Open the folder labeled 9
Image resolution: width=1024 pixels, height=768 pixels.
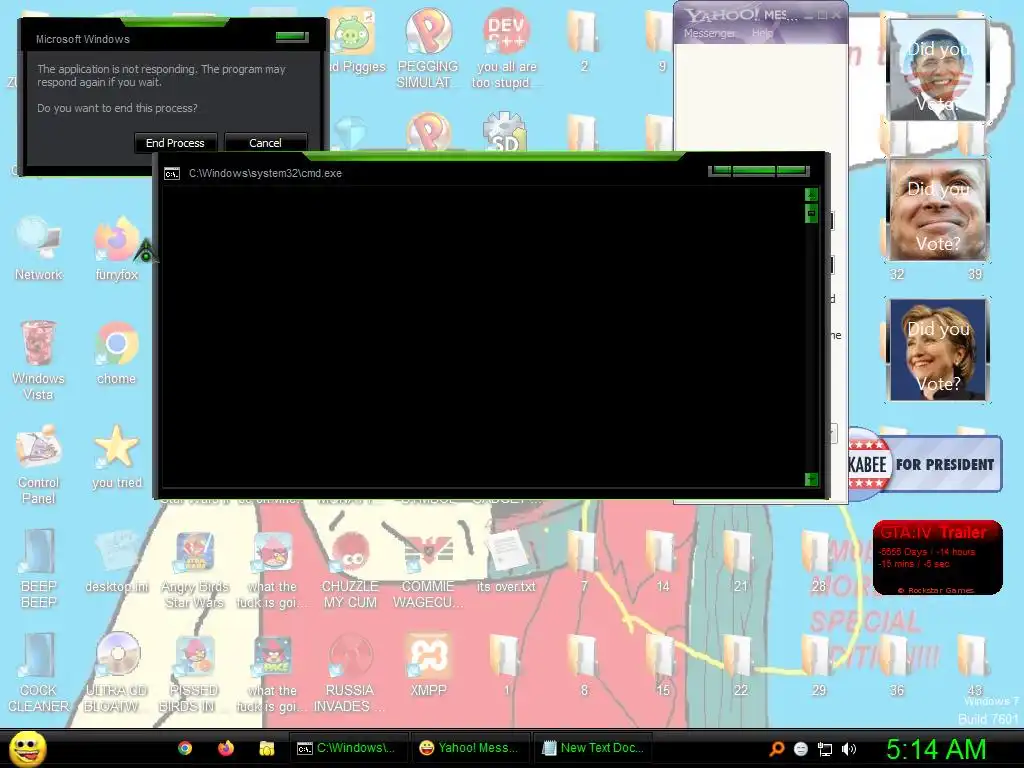tap(660, 40)
